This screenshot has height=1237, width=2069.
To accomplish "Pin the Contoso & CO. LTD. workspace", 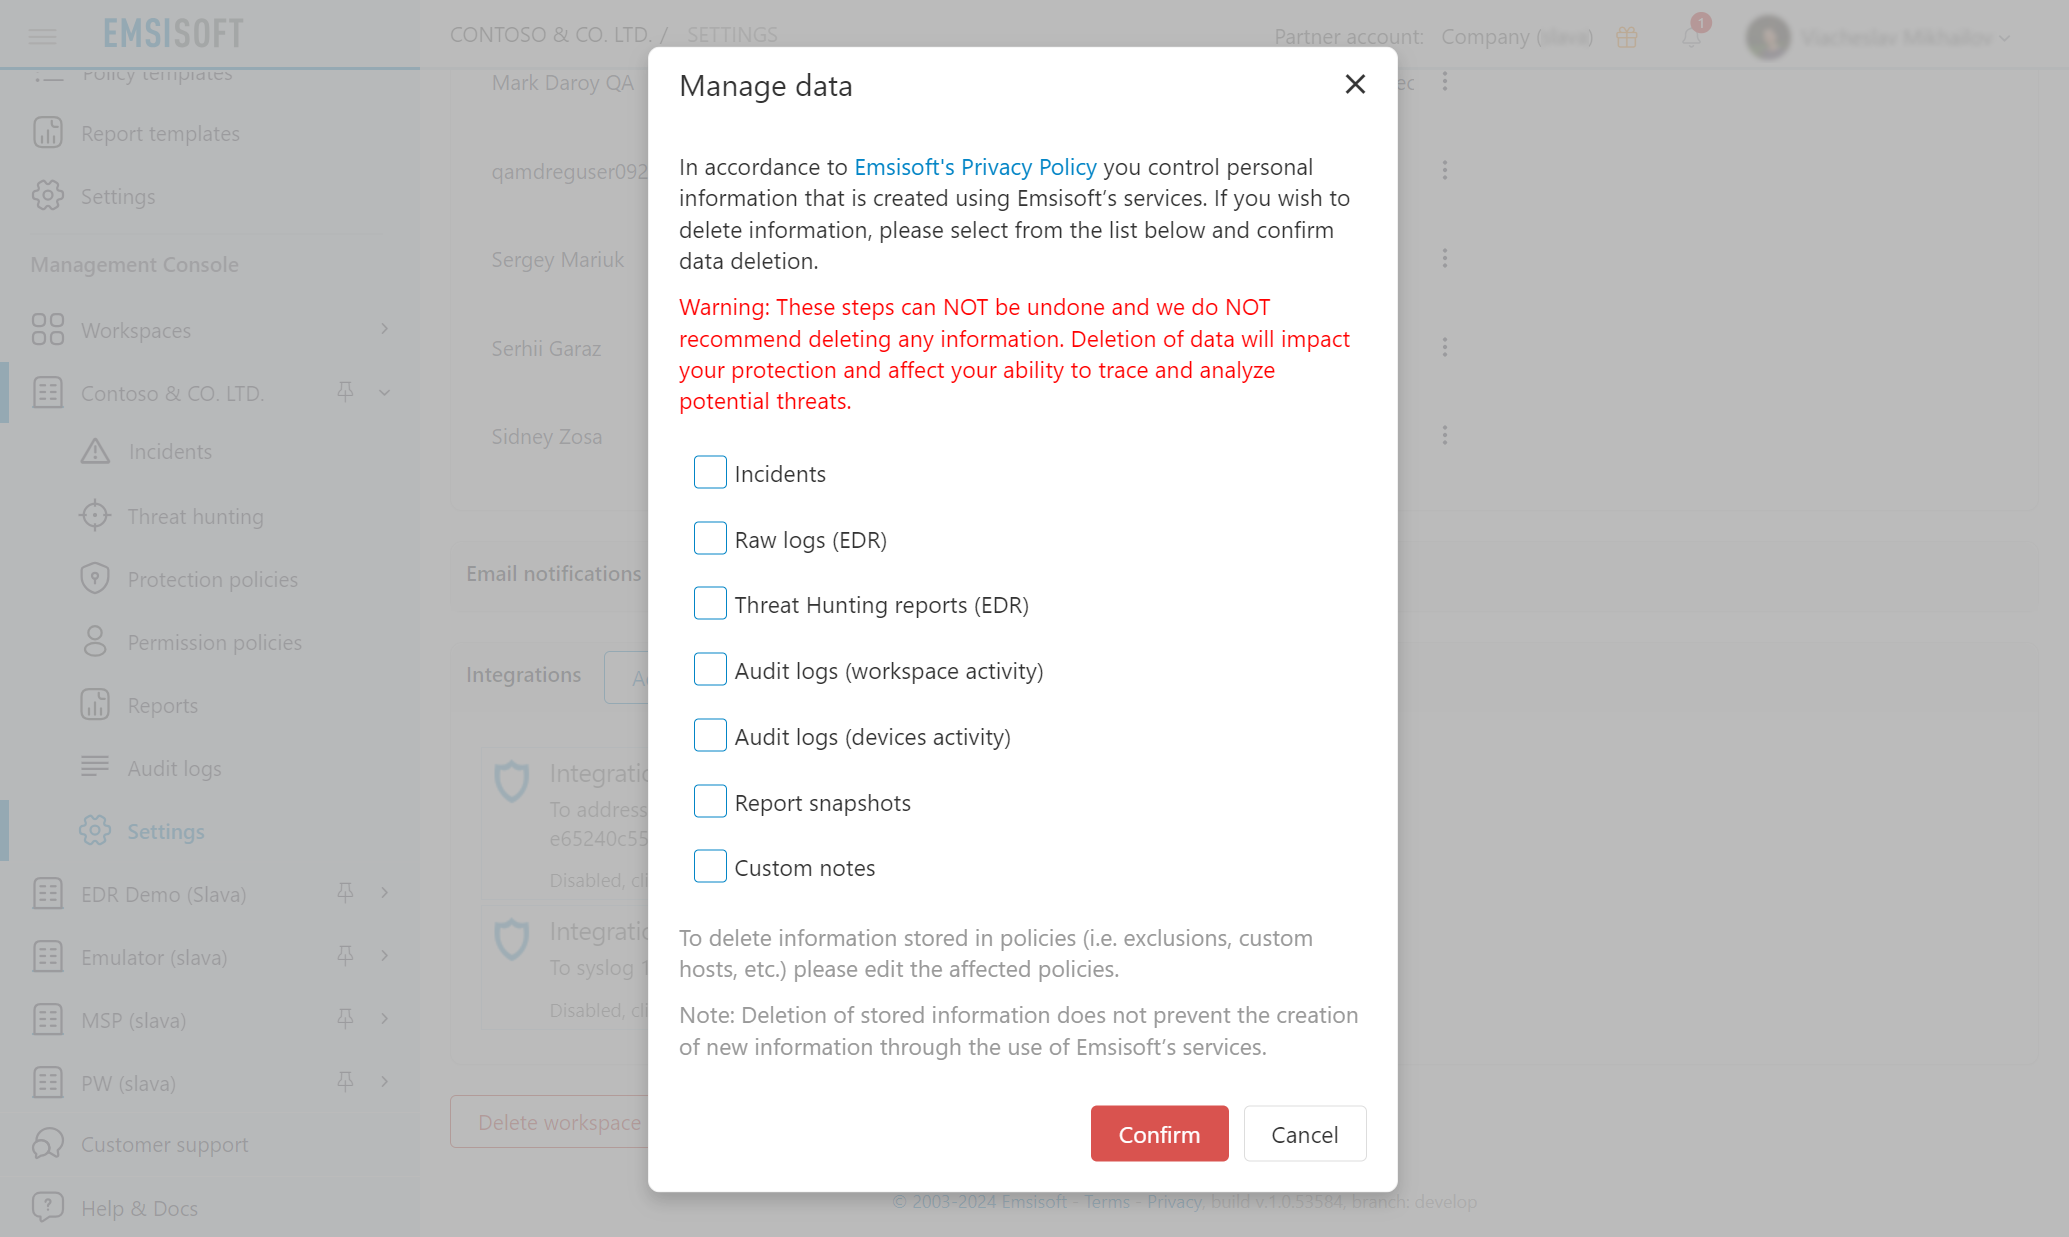I will [345, 391].
